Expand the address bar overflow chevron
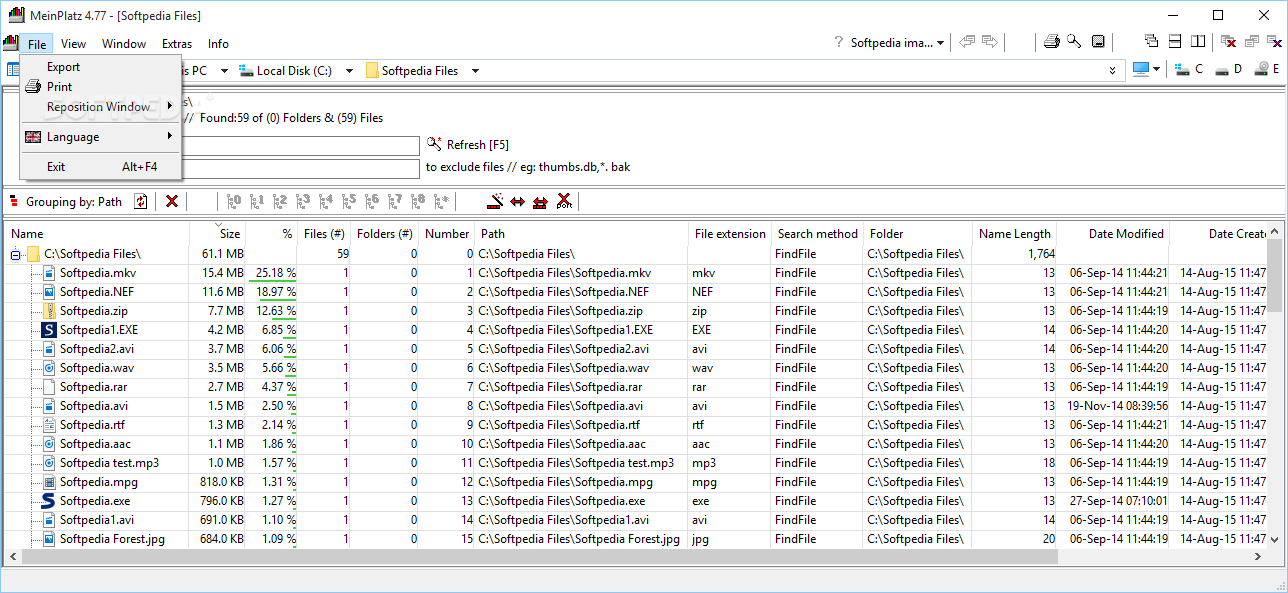 [x=1113, y=71]
